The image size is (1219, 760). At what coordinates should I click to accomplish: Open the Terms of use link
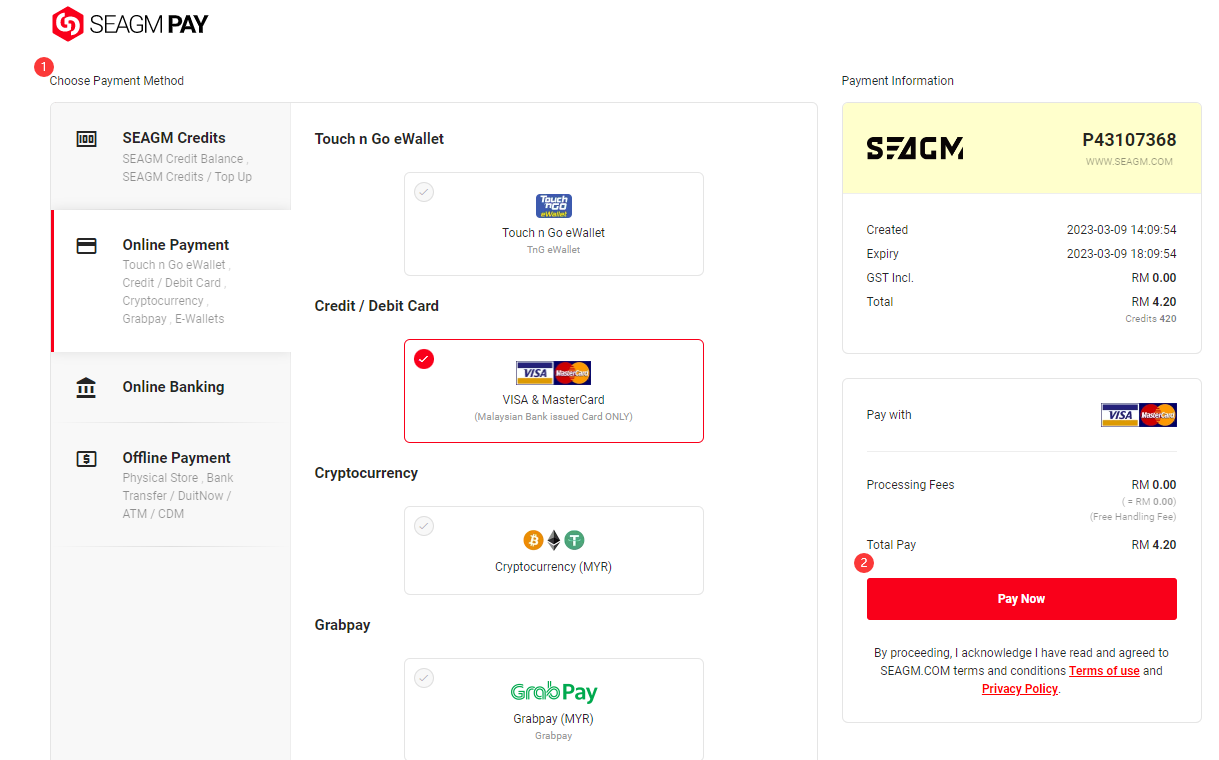[1104, 671]
